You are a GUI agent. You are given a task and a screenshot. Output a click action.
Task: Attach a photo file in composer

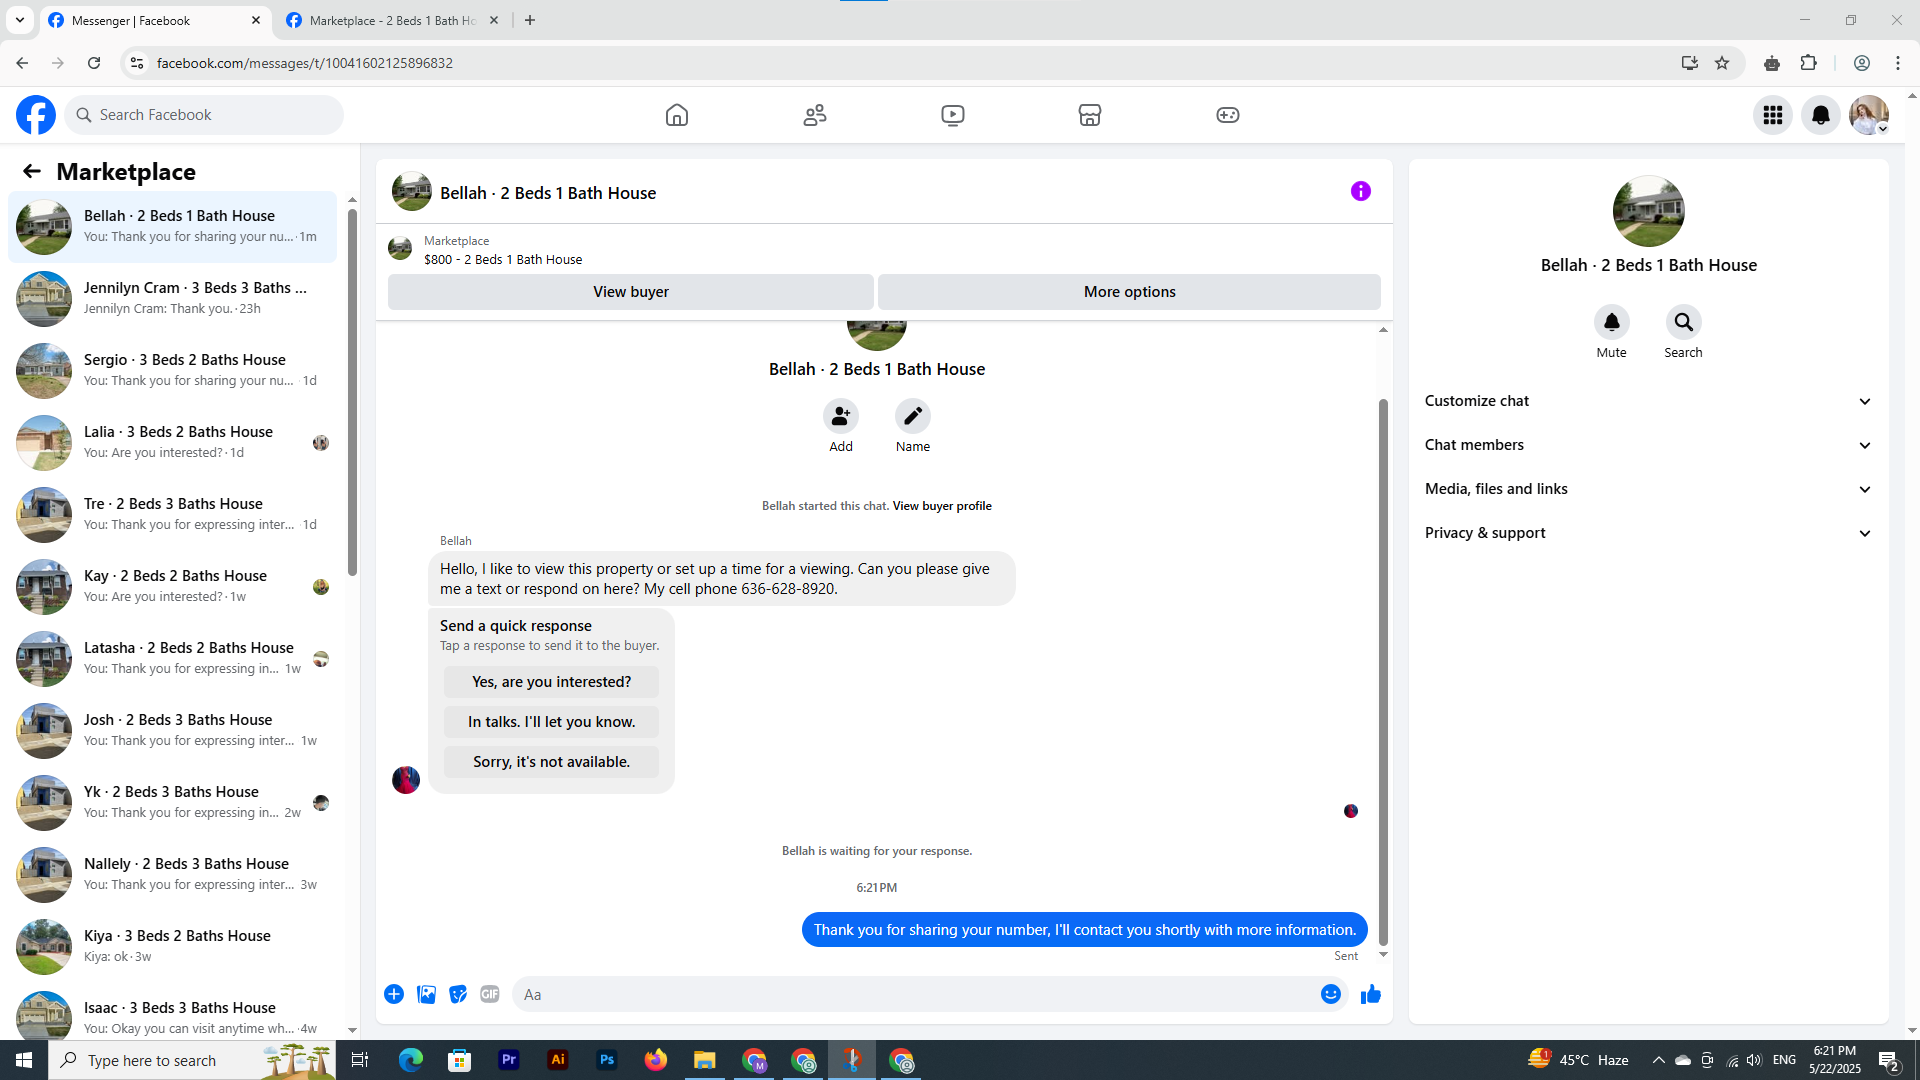pos(426,994)
